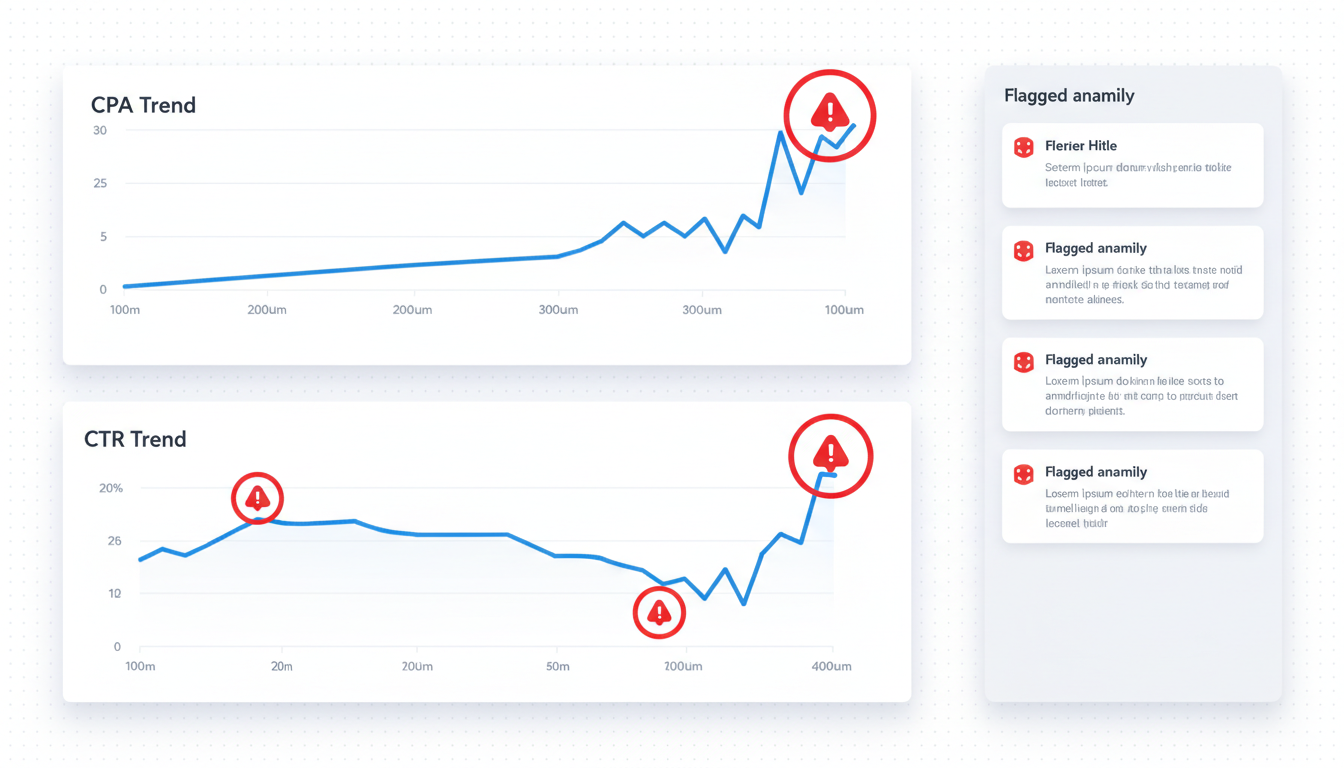Select the alert marker on the early CTR peak
The image size is (1344, 768).
[x=258, y=498]
